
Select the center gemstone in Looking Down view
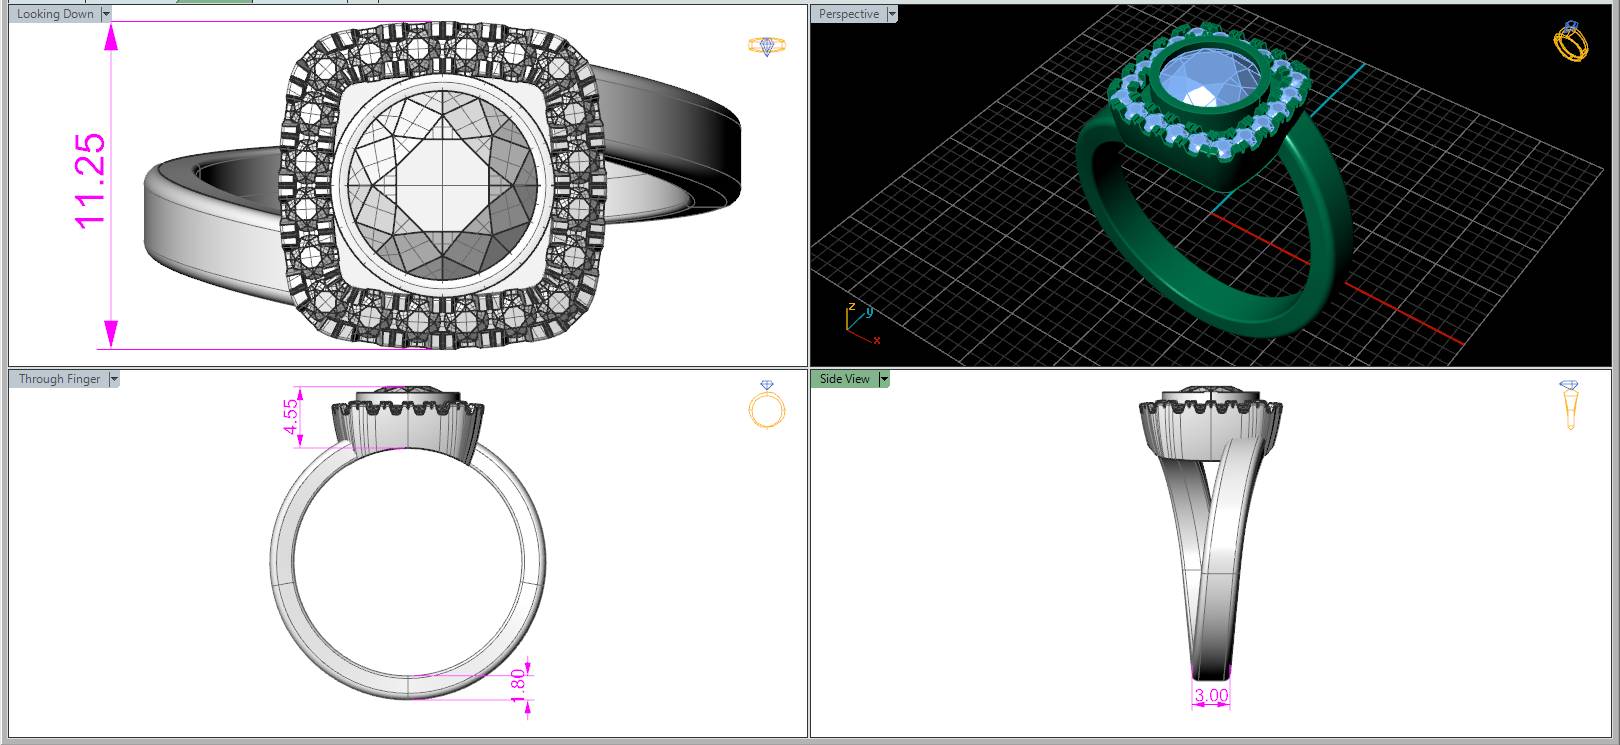pyautogui.click(x=441, y=185)
